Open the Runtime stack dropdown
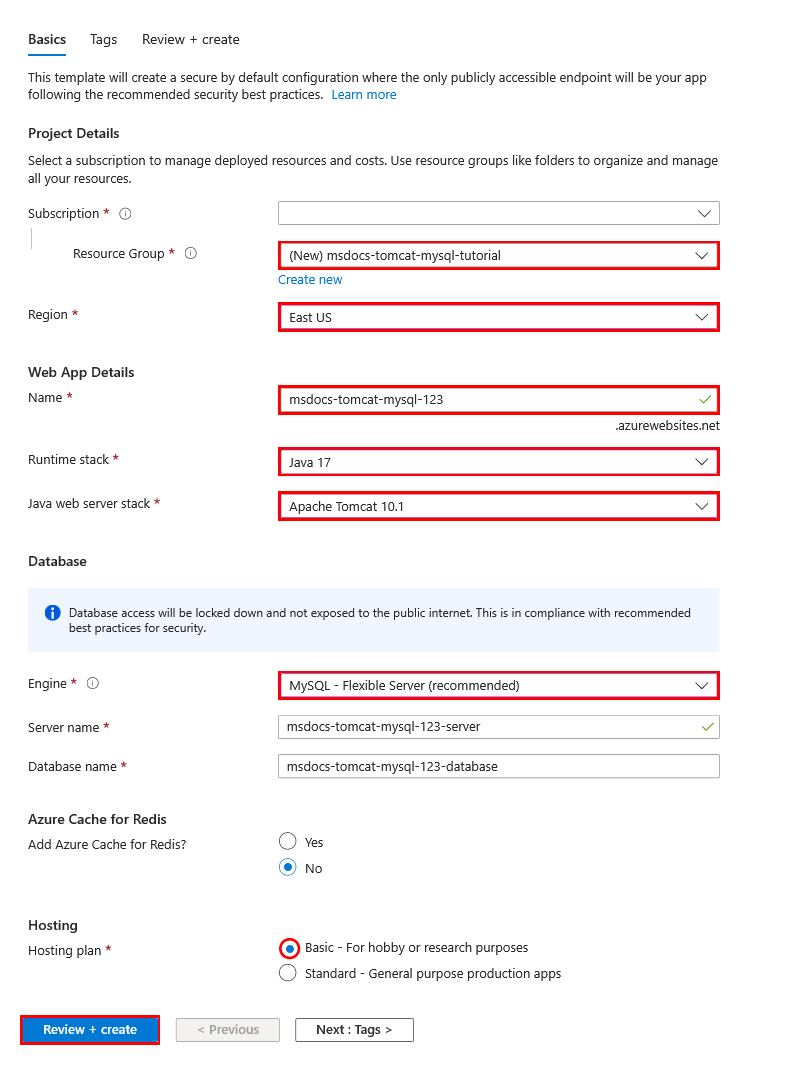This screenshot has width=800, height=1065. coord(498,462)
